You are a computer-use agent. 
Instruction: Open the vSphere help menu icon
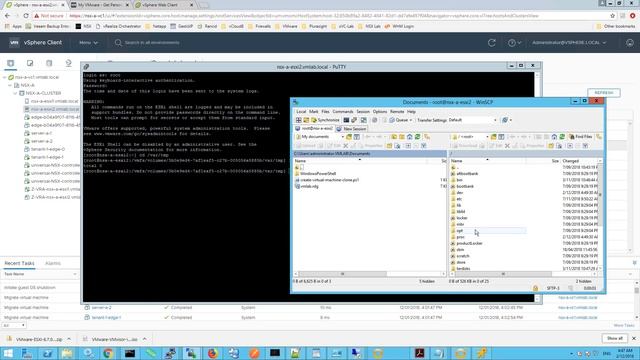pos(514,42)
